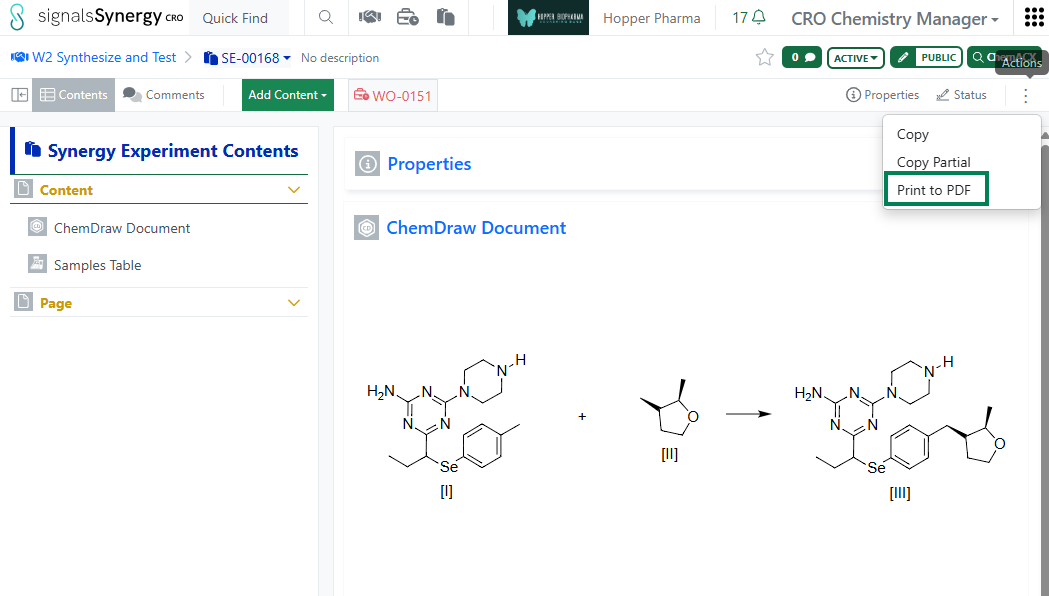
Task: Select Samples Table in contents tree
Action: [98, 266]
